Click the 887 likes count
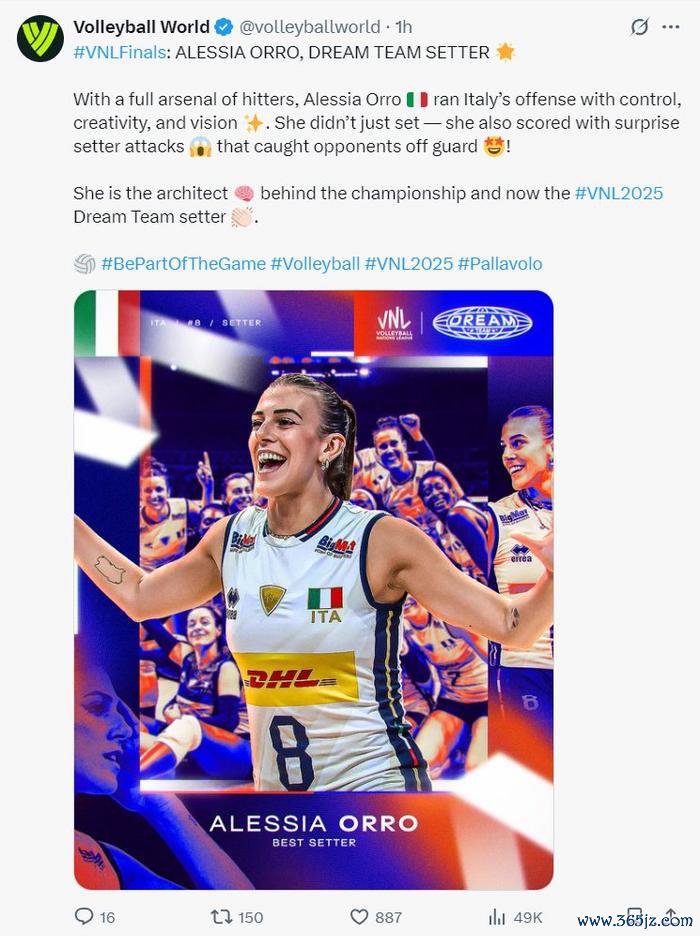Screen dimensions: 700x936 tap(388, 917)
